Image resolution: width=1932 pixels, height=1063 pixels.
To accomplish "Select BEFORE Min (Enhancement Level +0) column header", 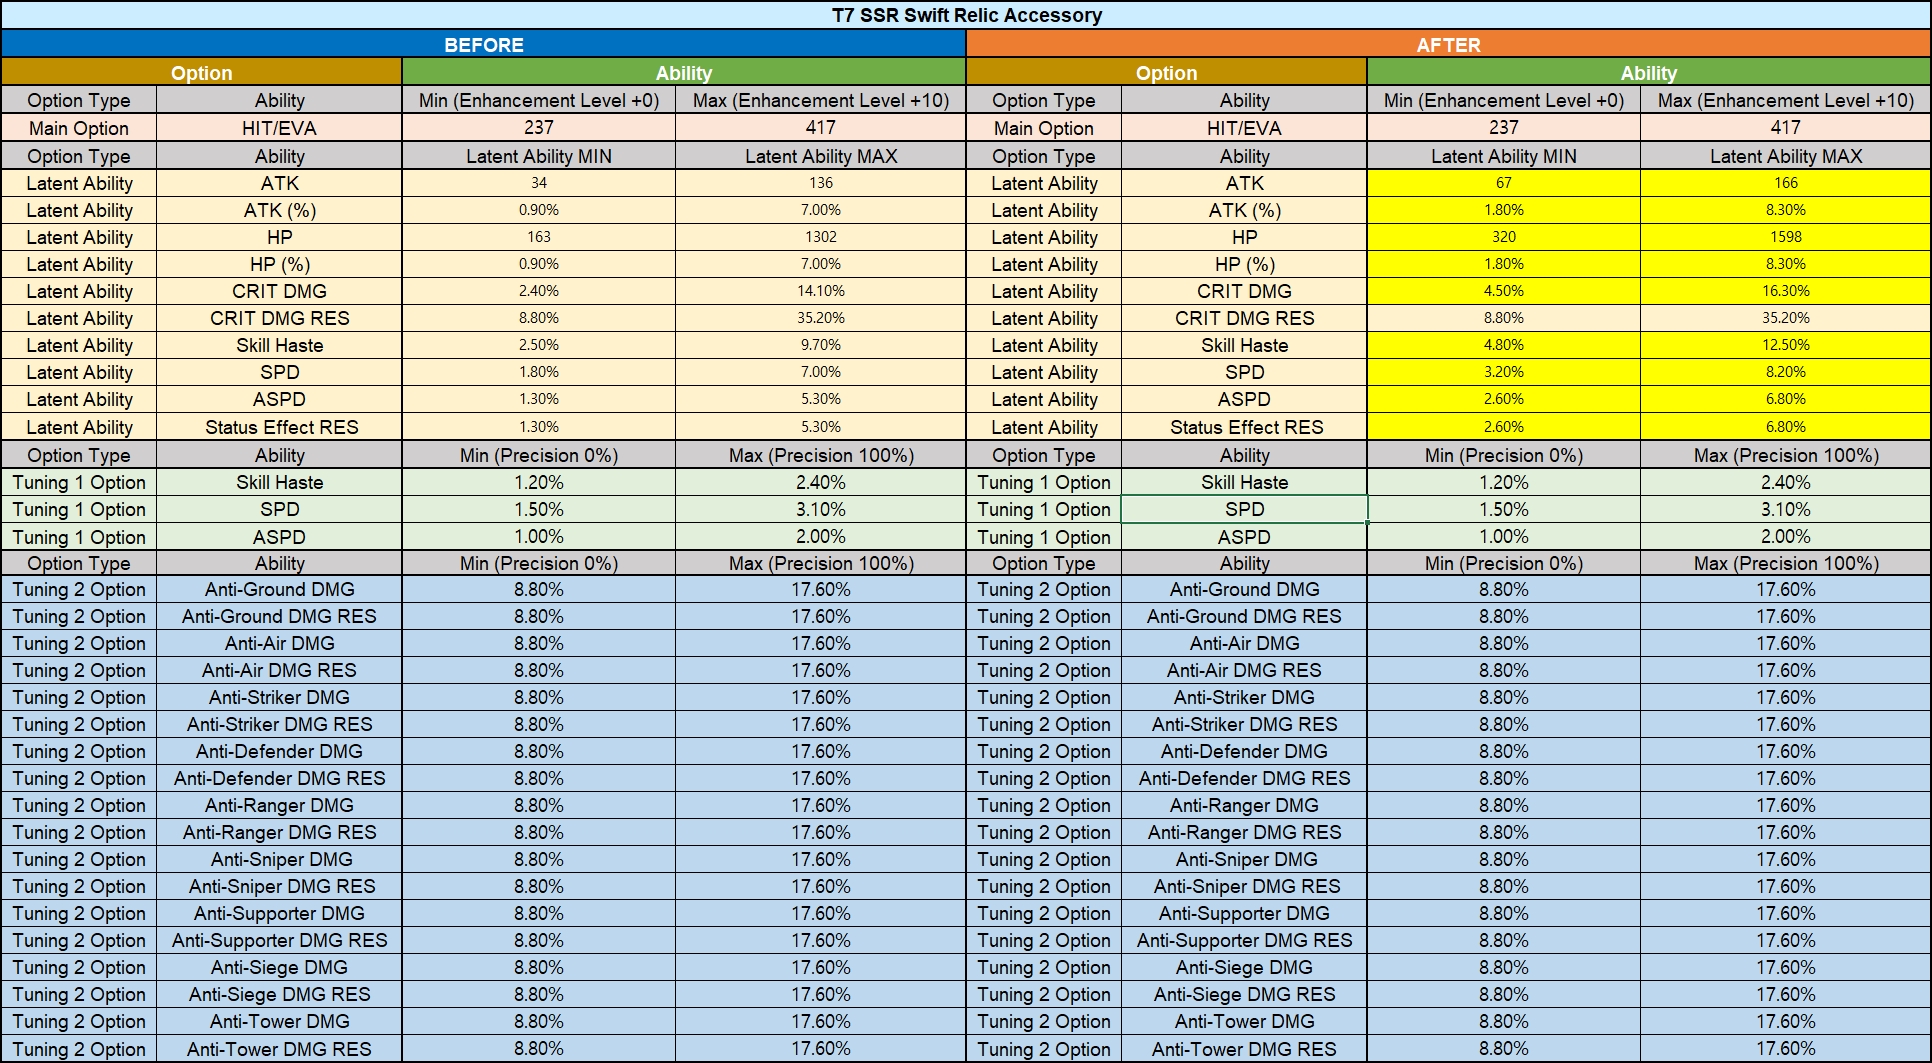I will [x=539, y=100].
